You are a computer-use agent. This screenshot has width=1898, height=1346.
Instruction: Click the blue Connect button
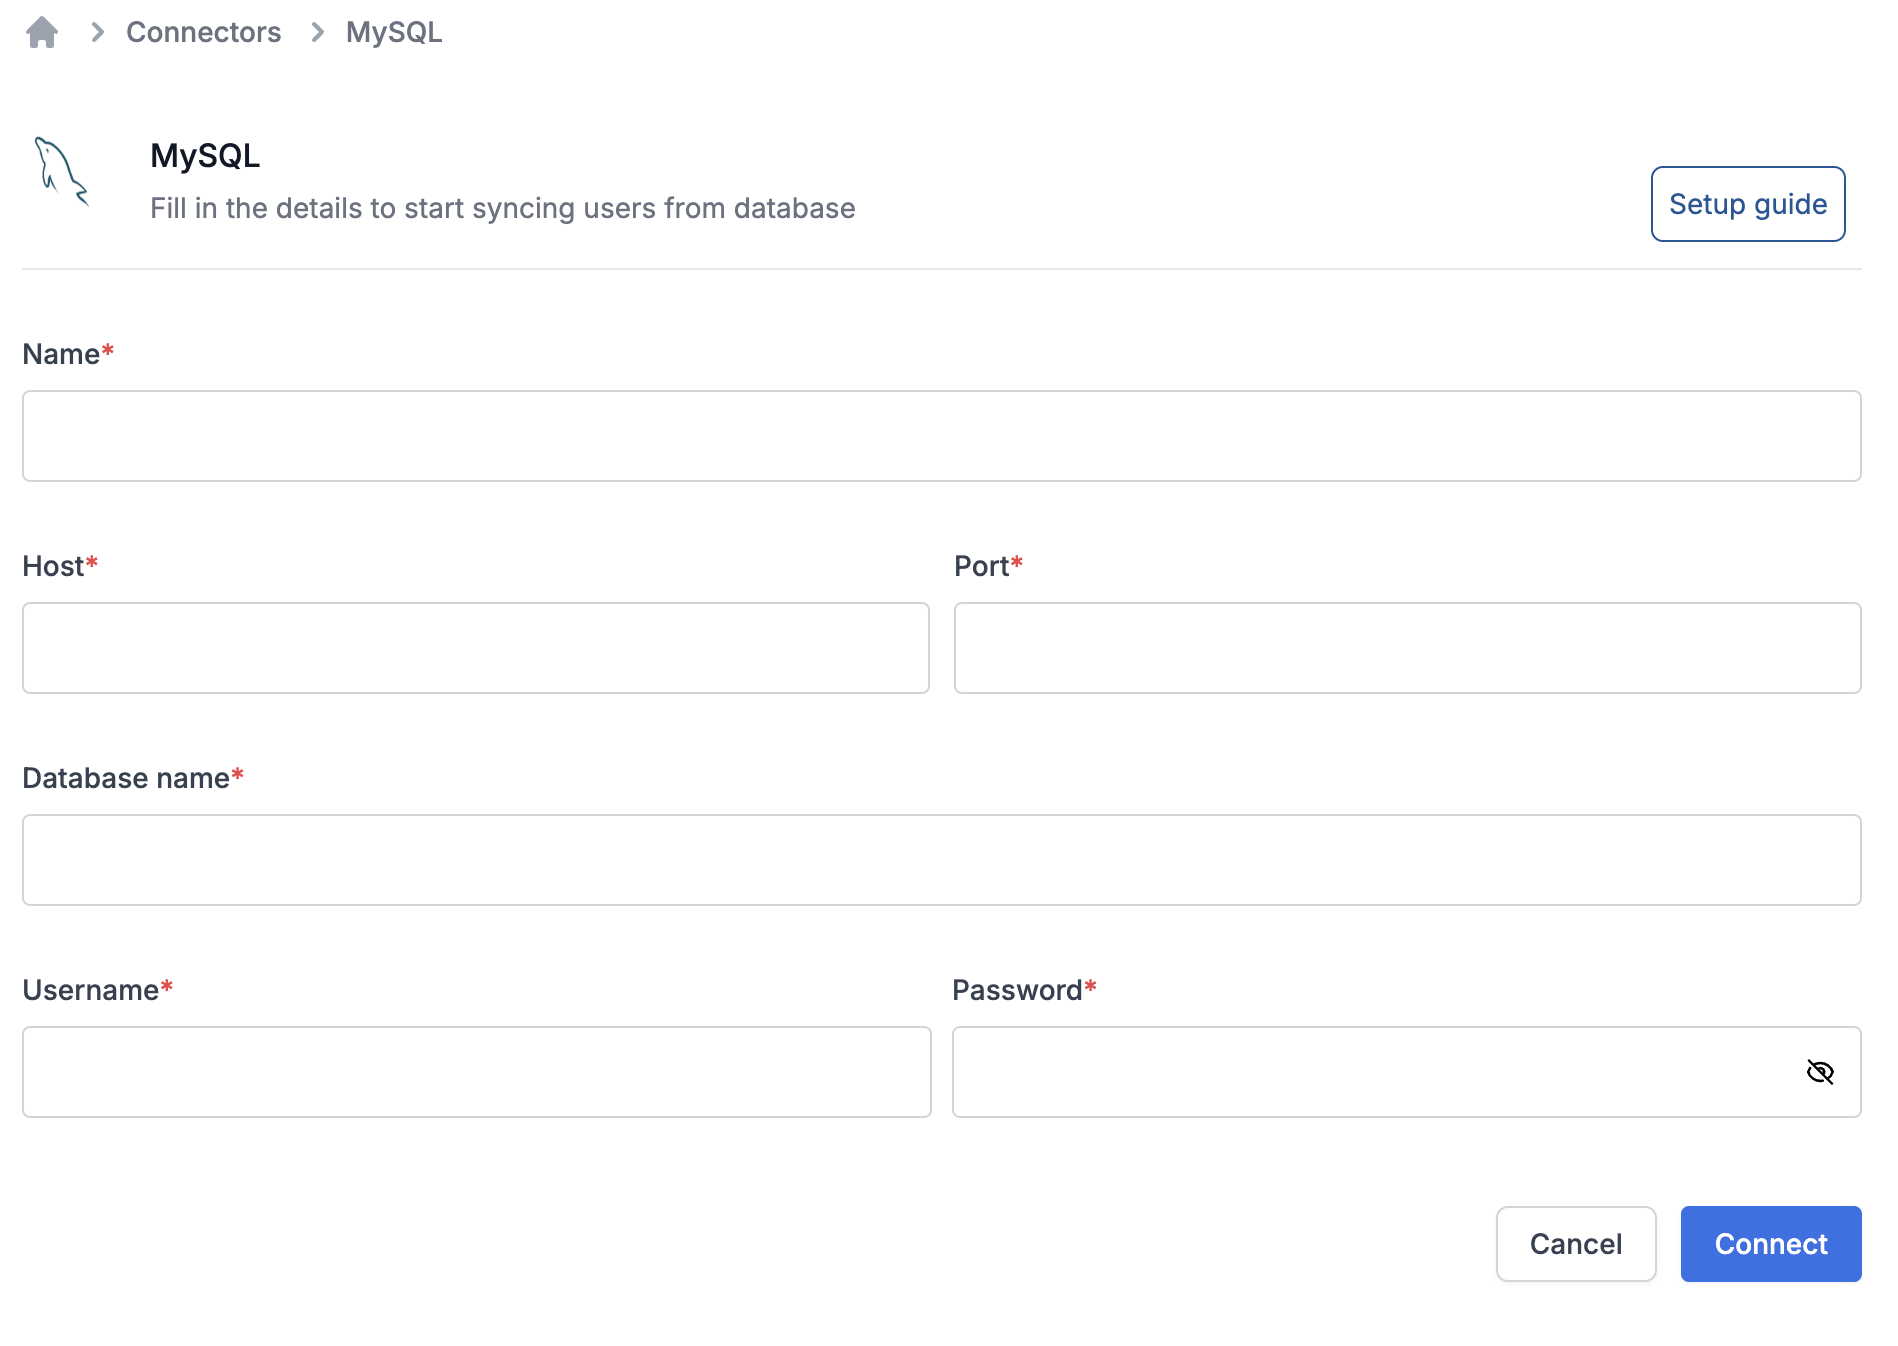tap(1771, 1244)
